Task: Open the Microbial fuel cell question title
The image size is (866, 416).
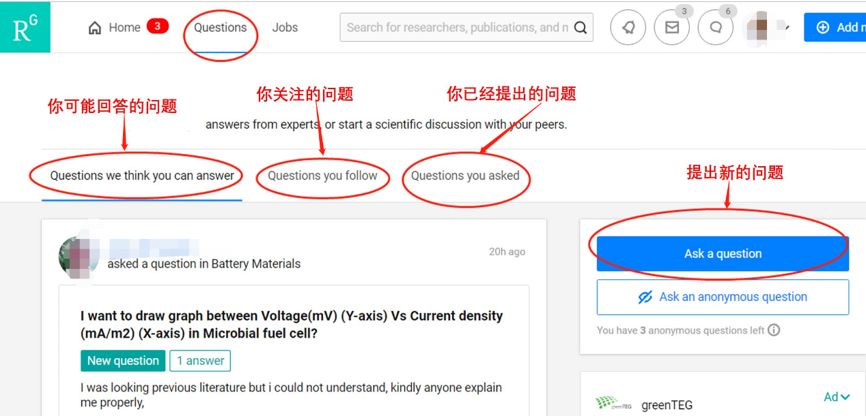Action: point(292,325)
